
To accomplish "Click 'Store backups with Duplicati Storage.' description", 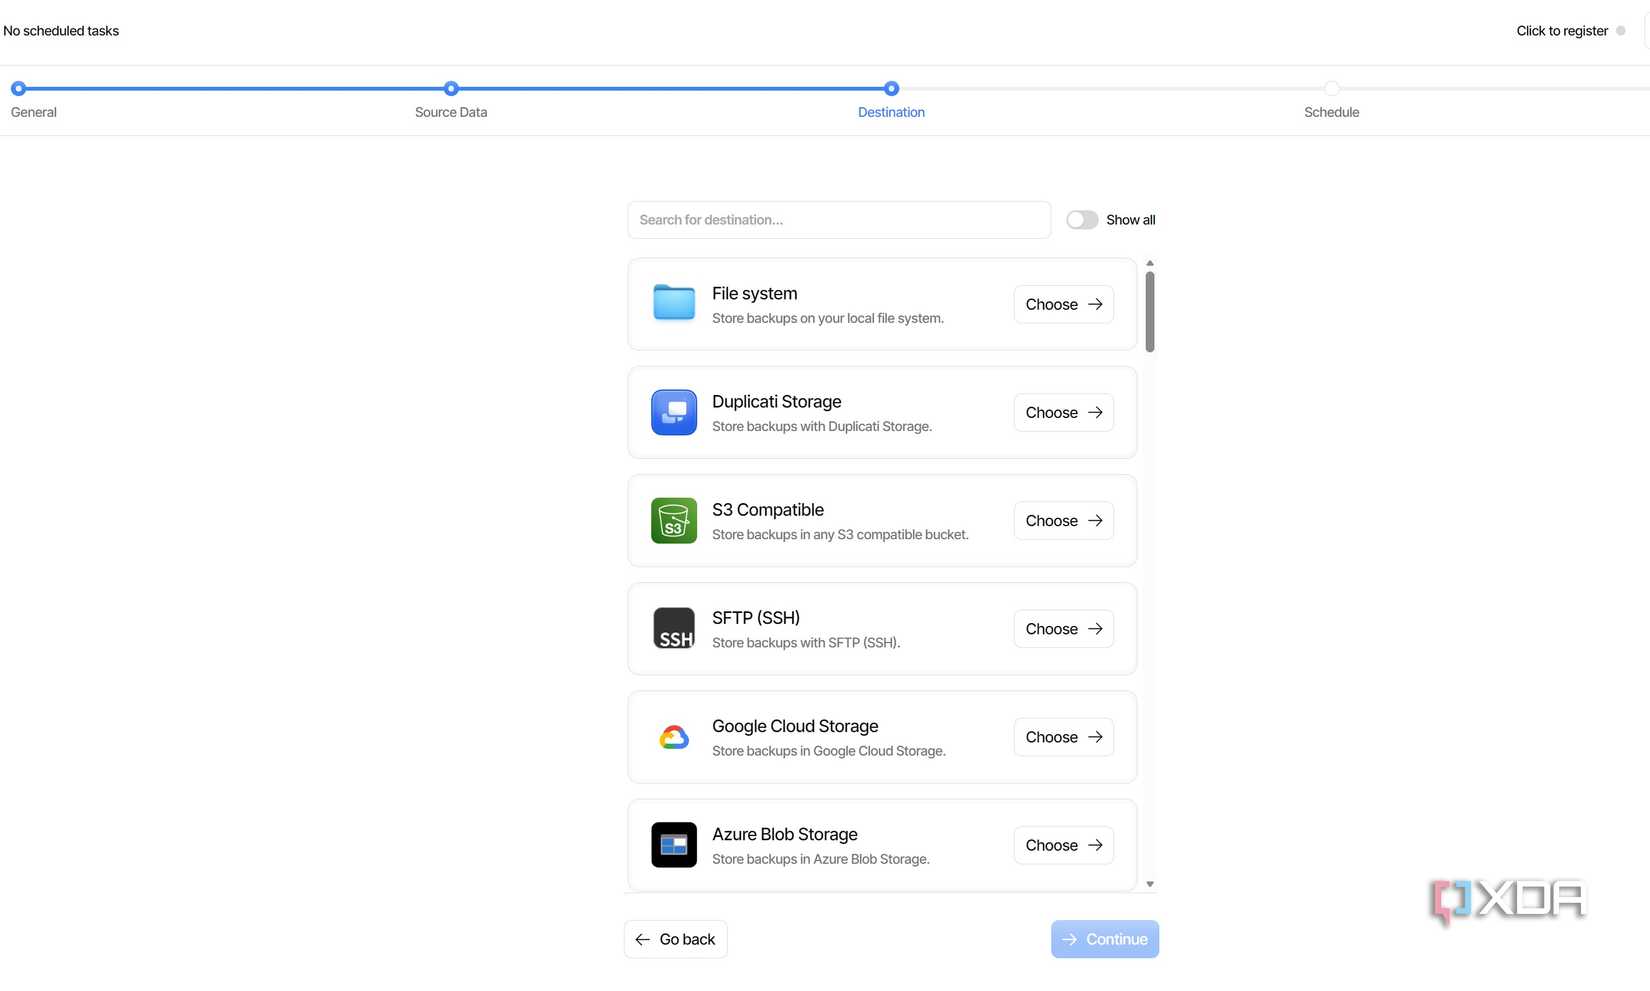I will coord(822,426).
